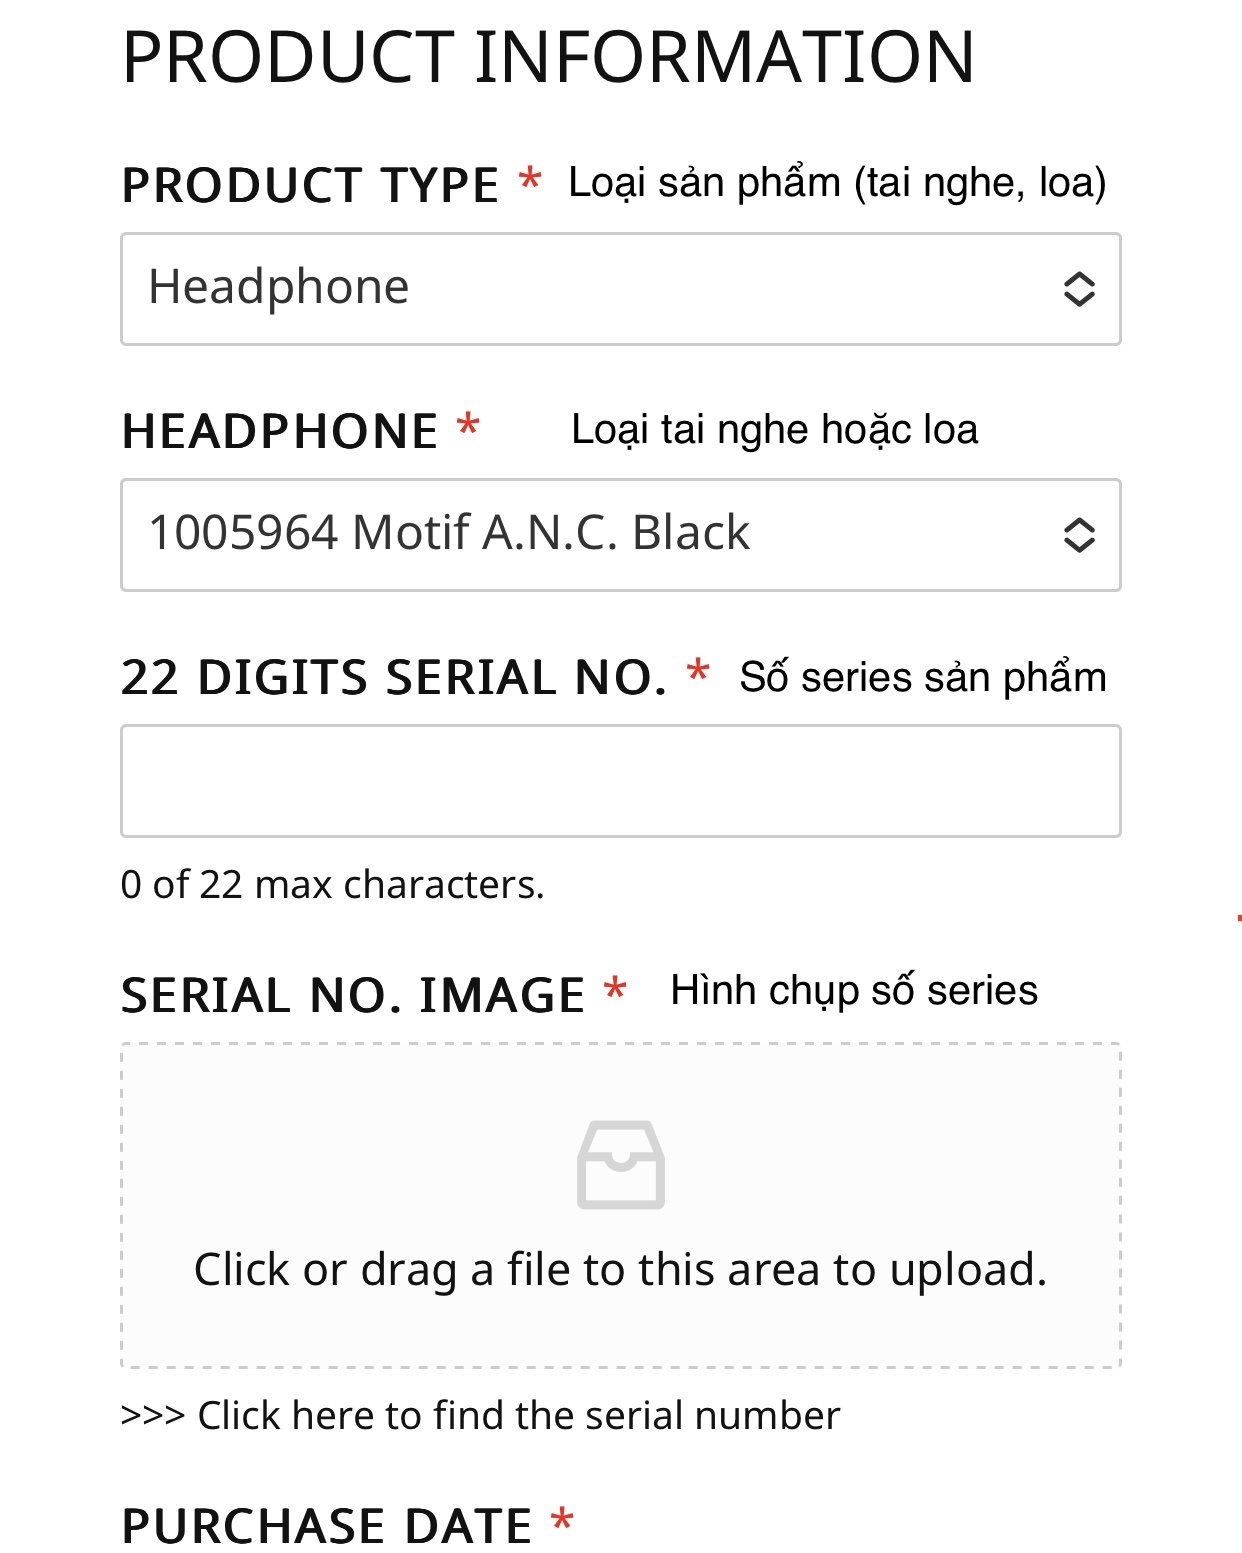
Task: Click the "Hình chụp số series" hint text
Action: 854,991
